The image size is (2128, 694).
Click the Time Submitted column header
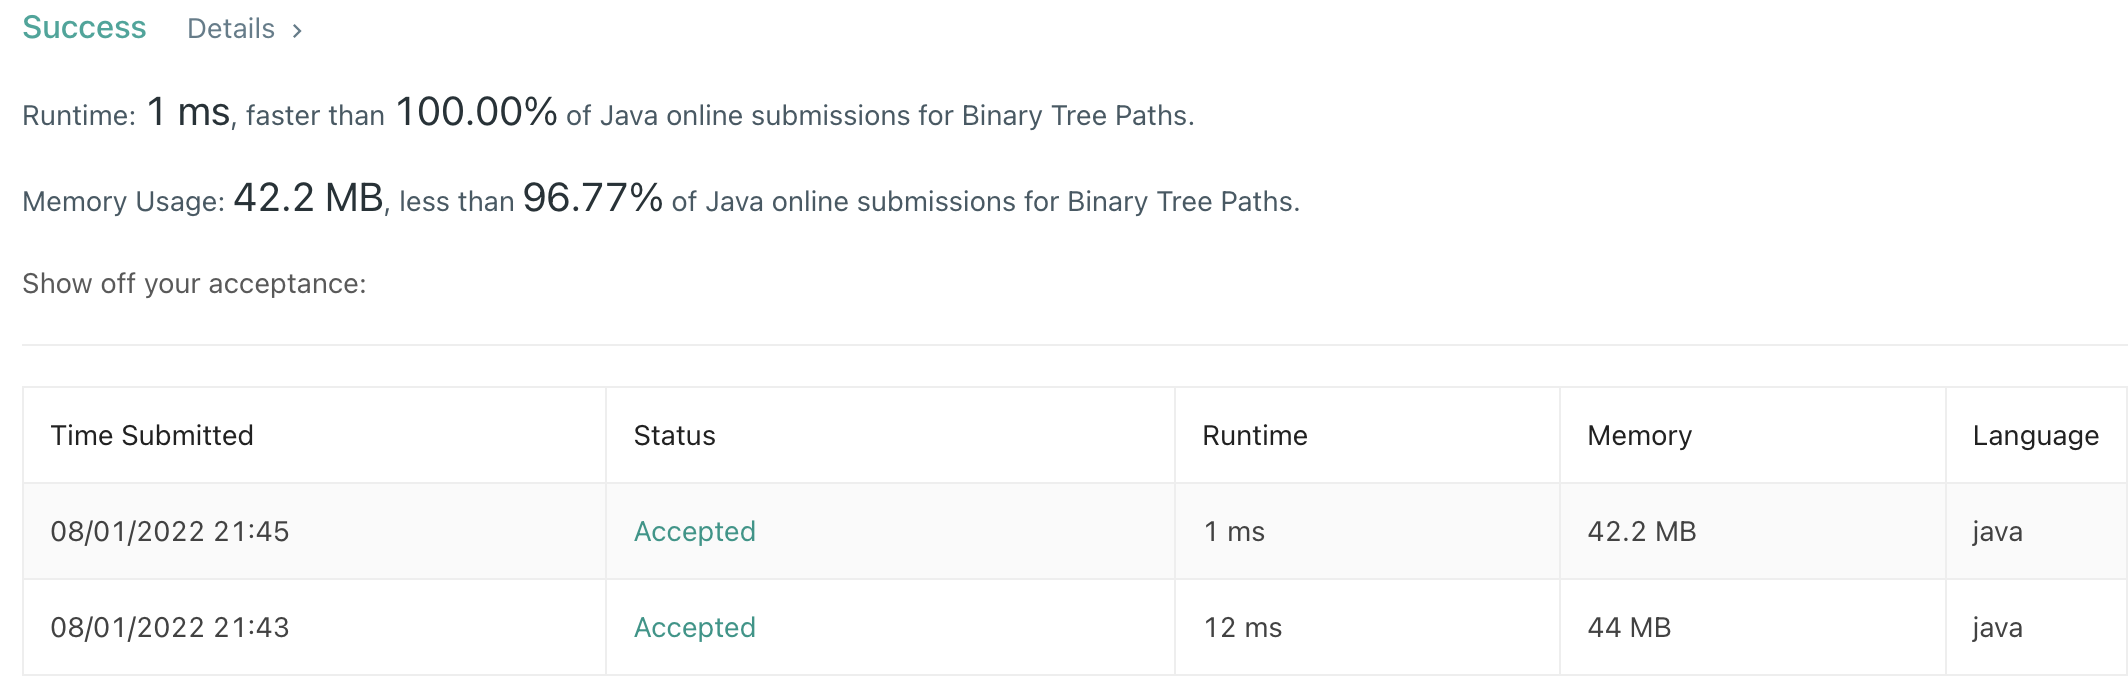[152, 435]
